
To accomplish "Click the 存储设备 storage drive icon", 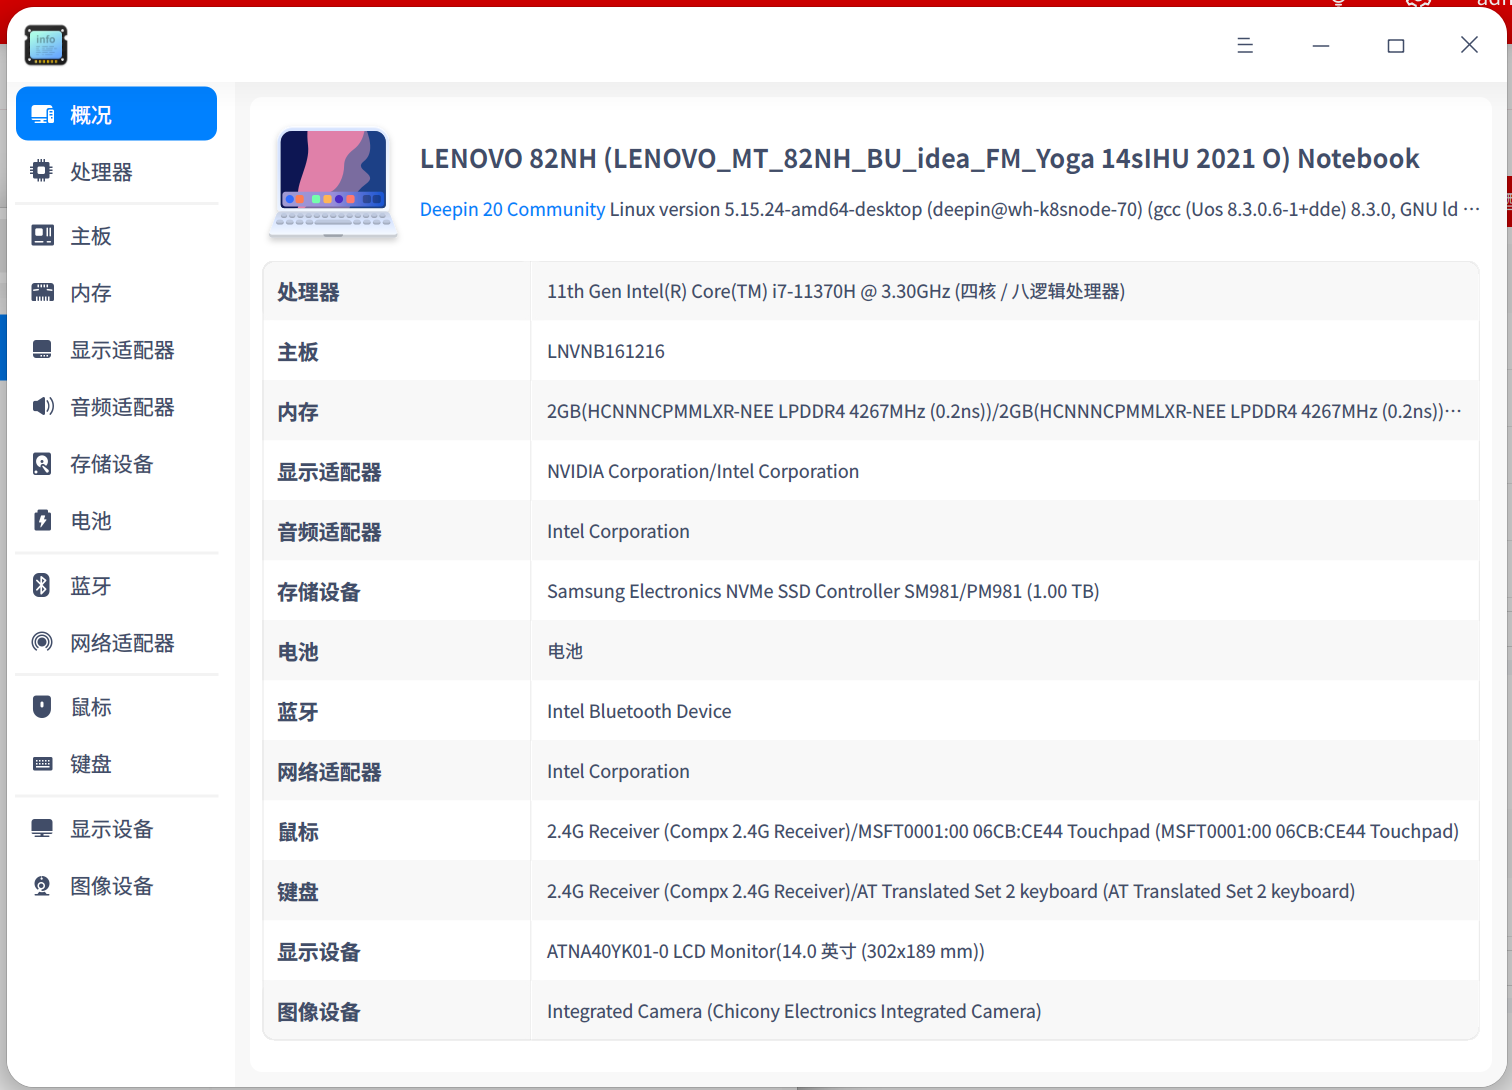I will [x=41, y=463].
